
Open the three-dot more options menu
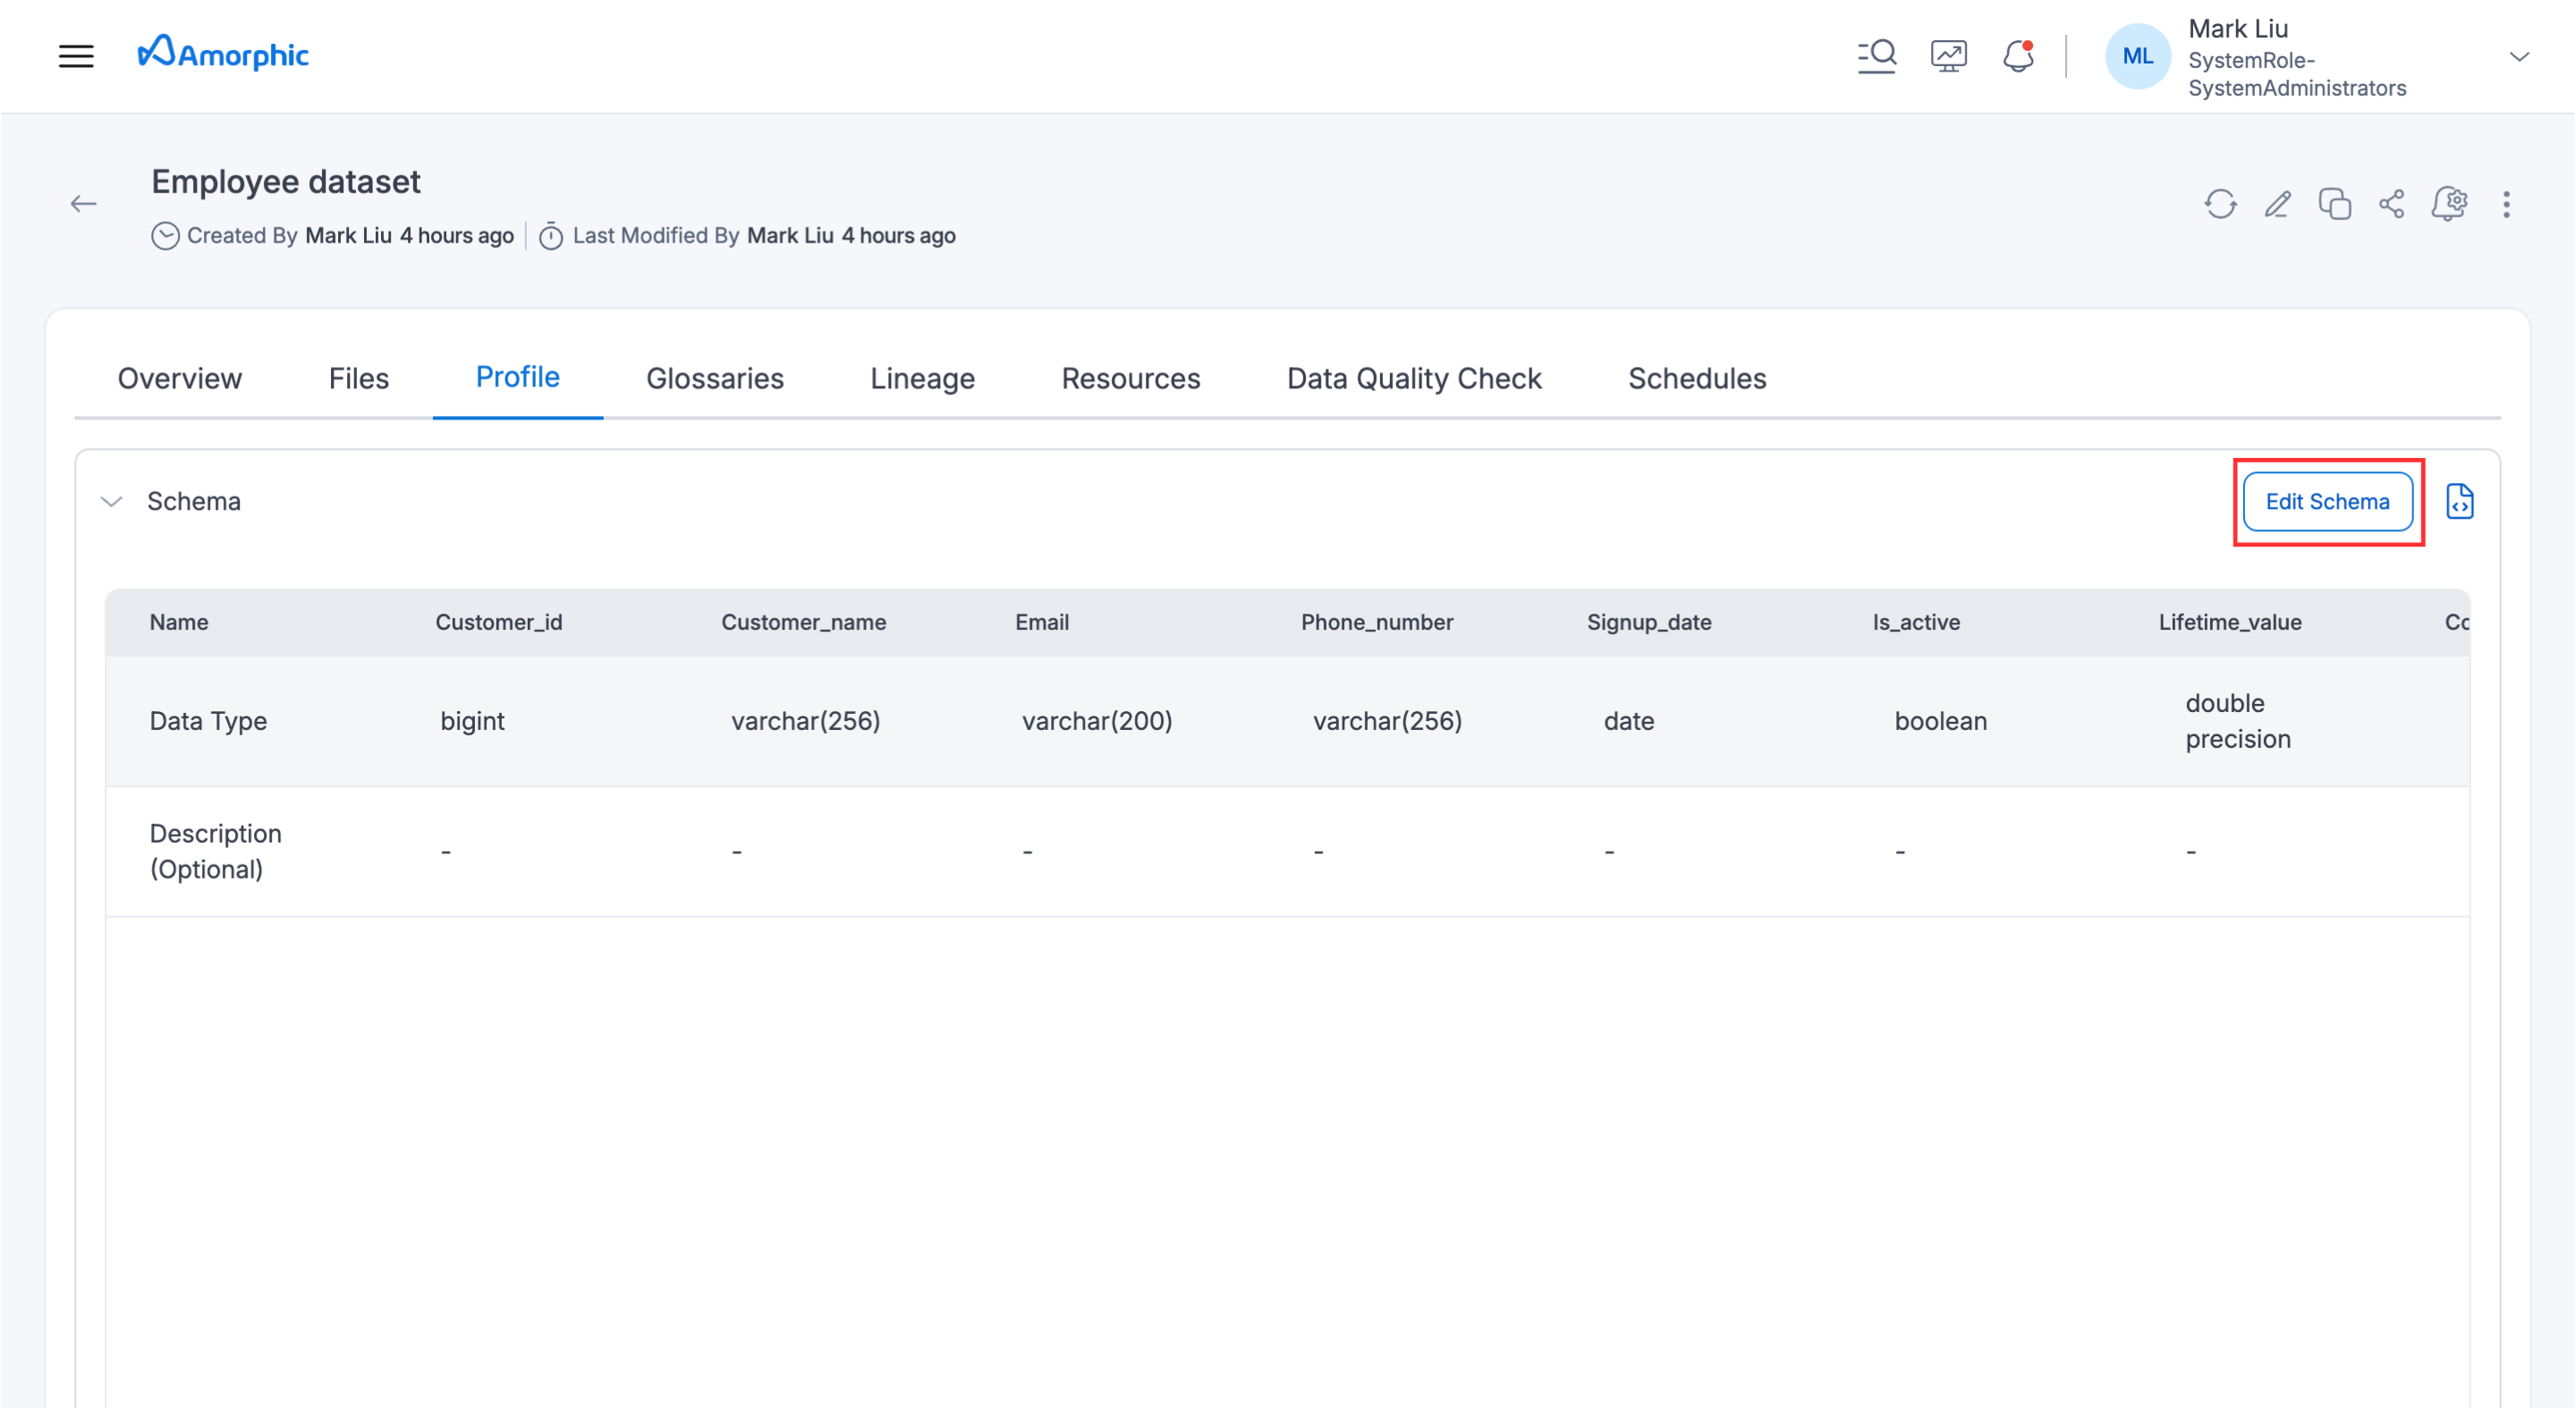(2506, 204)
